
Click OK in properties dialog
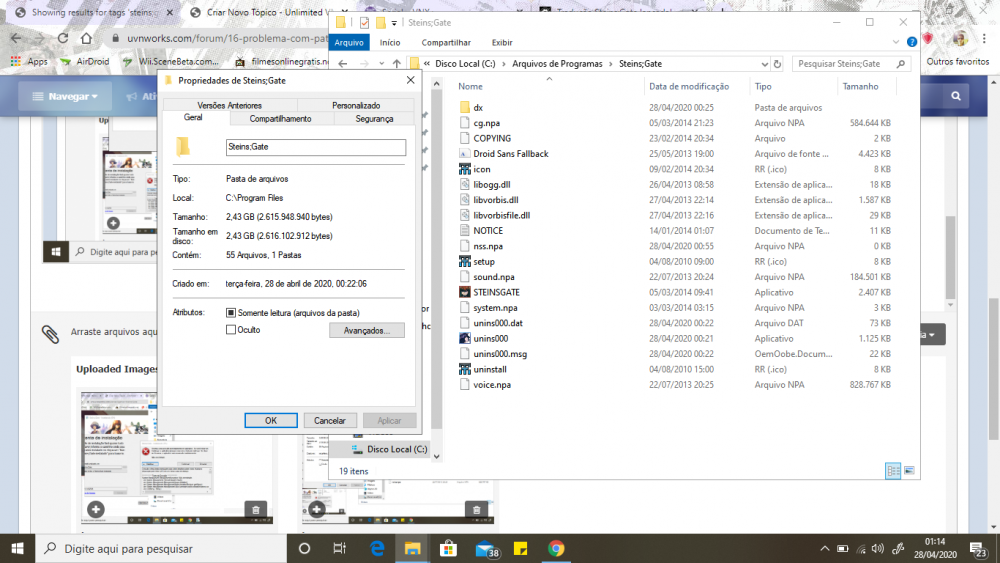pos(270,420)
